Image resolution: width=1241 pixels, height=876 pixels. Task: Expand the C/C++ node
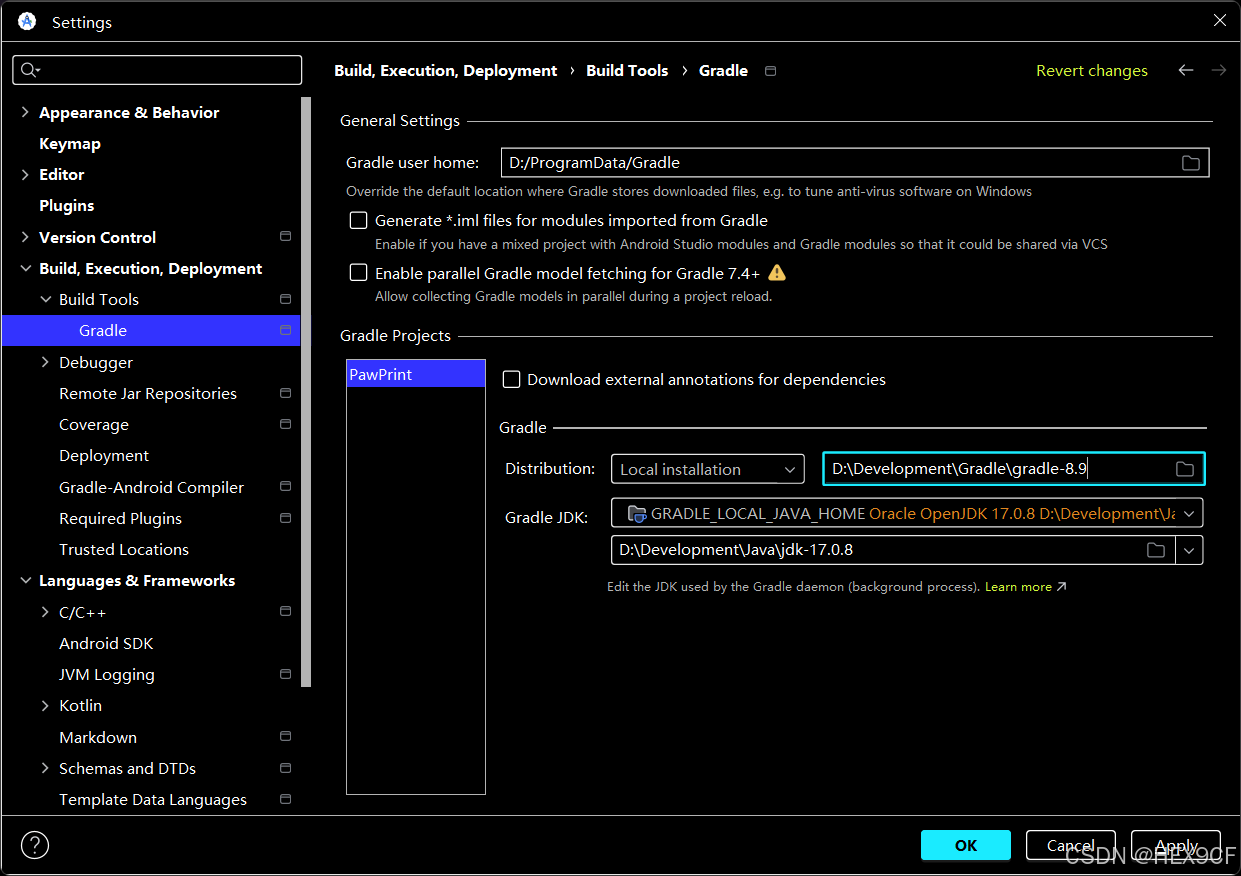coord(45,611)
